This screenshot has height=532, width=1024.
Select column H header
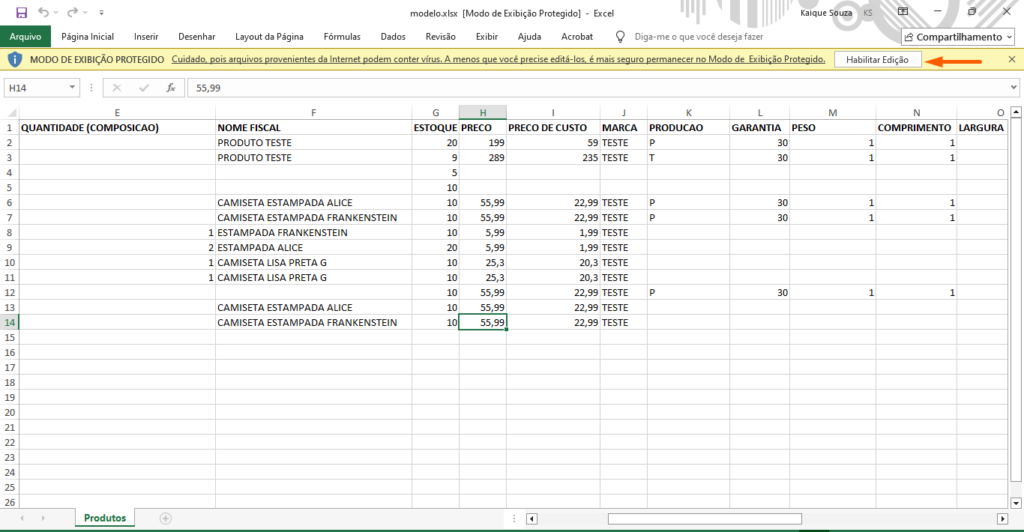tap(482, 112)
